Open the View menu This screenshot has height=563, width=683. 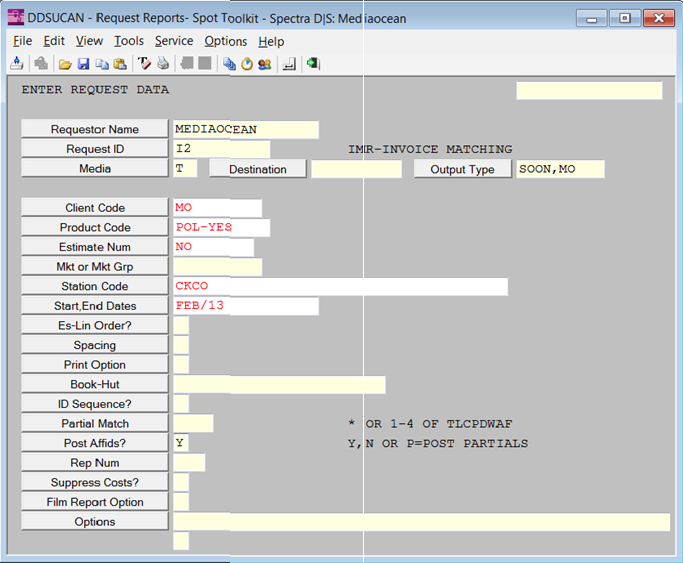pyautogui.click(x=89, y=41)
